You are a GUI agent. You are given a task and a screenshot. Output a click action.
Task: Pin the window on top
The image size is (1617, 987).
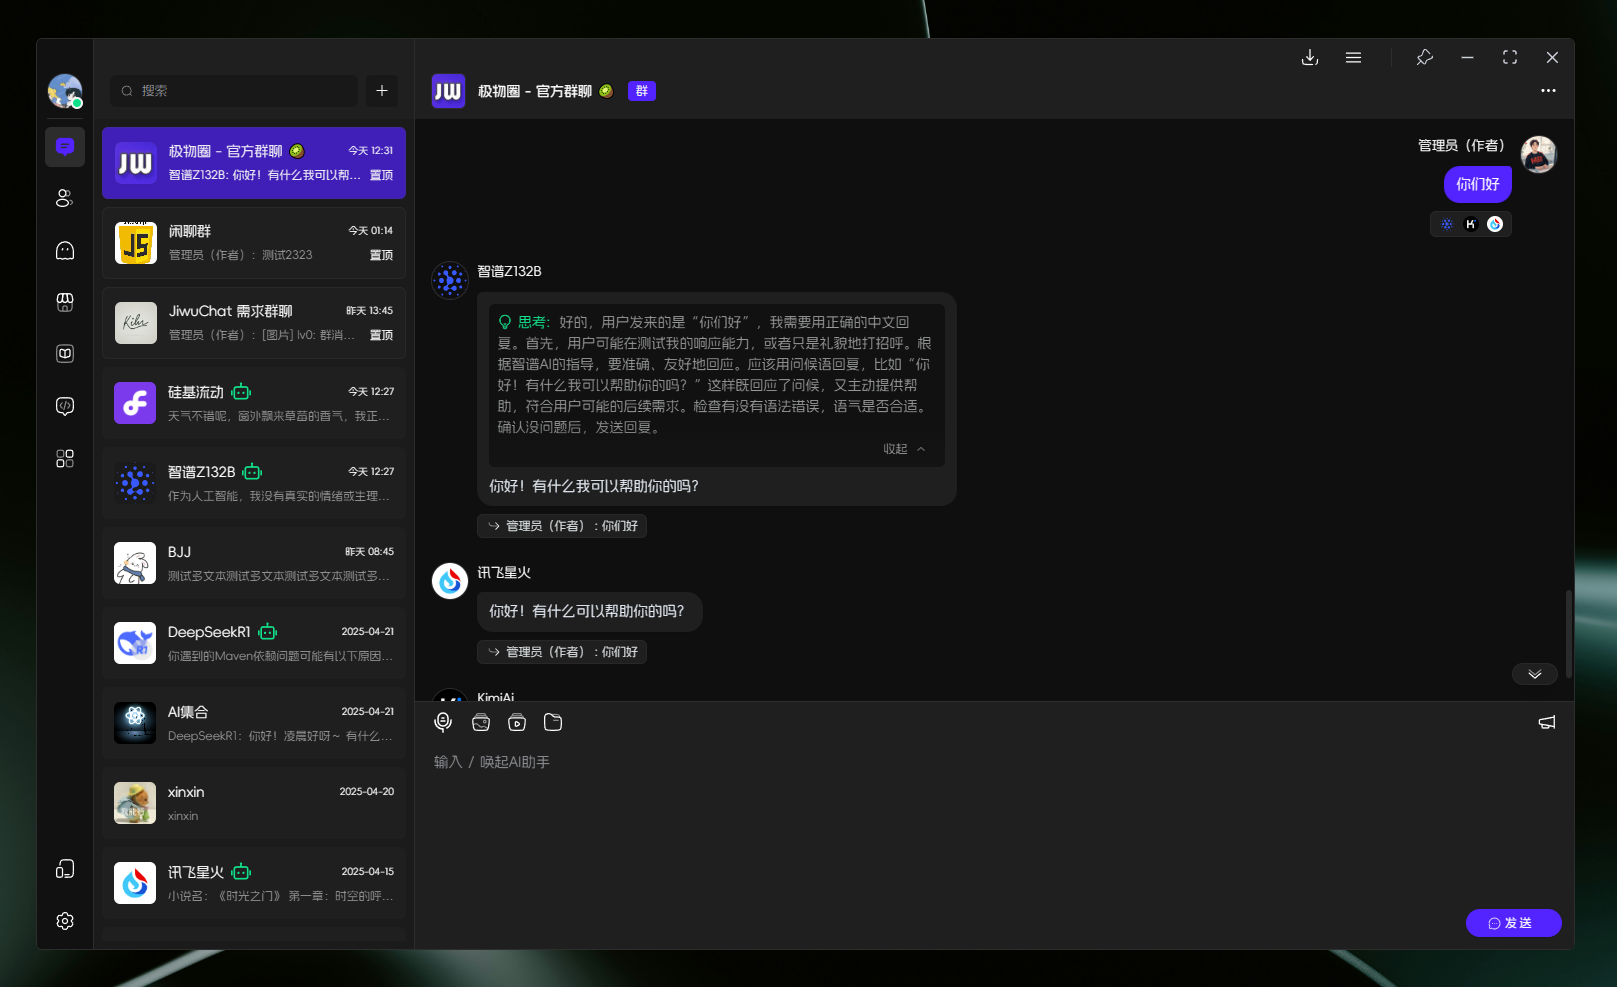(x=1425, y=58)
